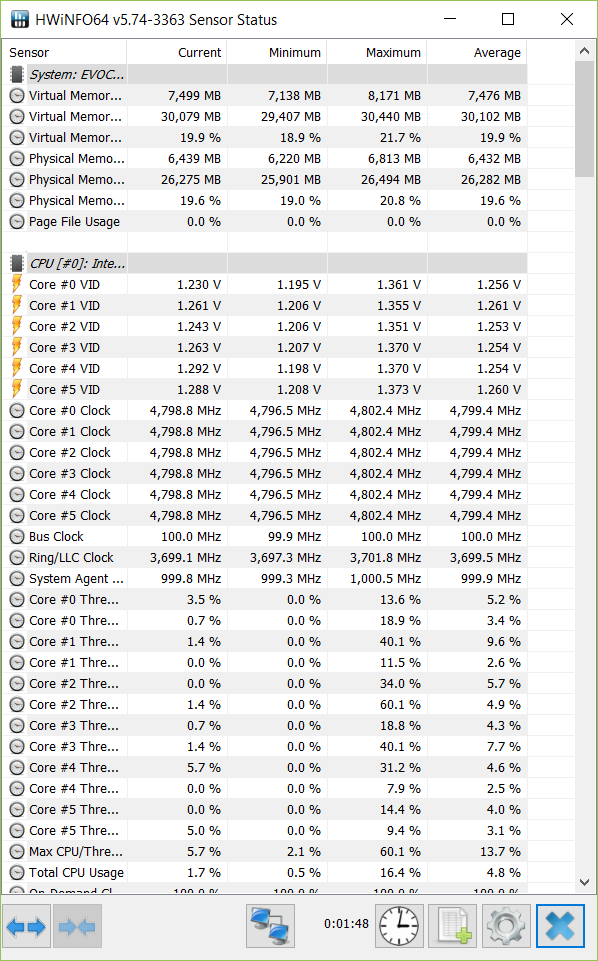Start logging with the sheet plus icon
The height and width of the screenshot is (961, 598).
click(x=452, y=926)
